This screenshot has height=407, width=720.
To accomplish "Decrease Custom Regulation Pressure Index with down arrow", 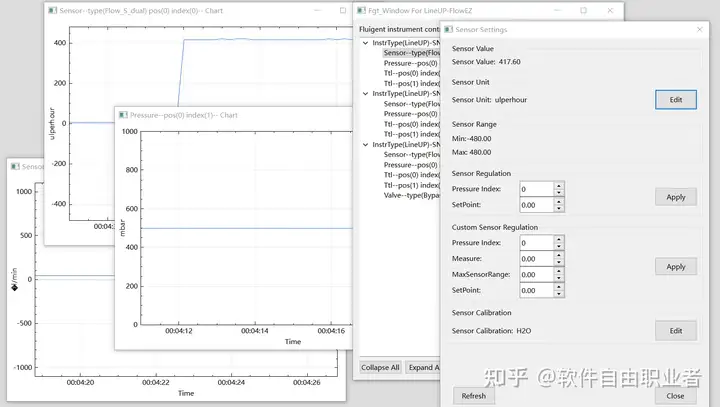I will [x=559, y=246].
